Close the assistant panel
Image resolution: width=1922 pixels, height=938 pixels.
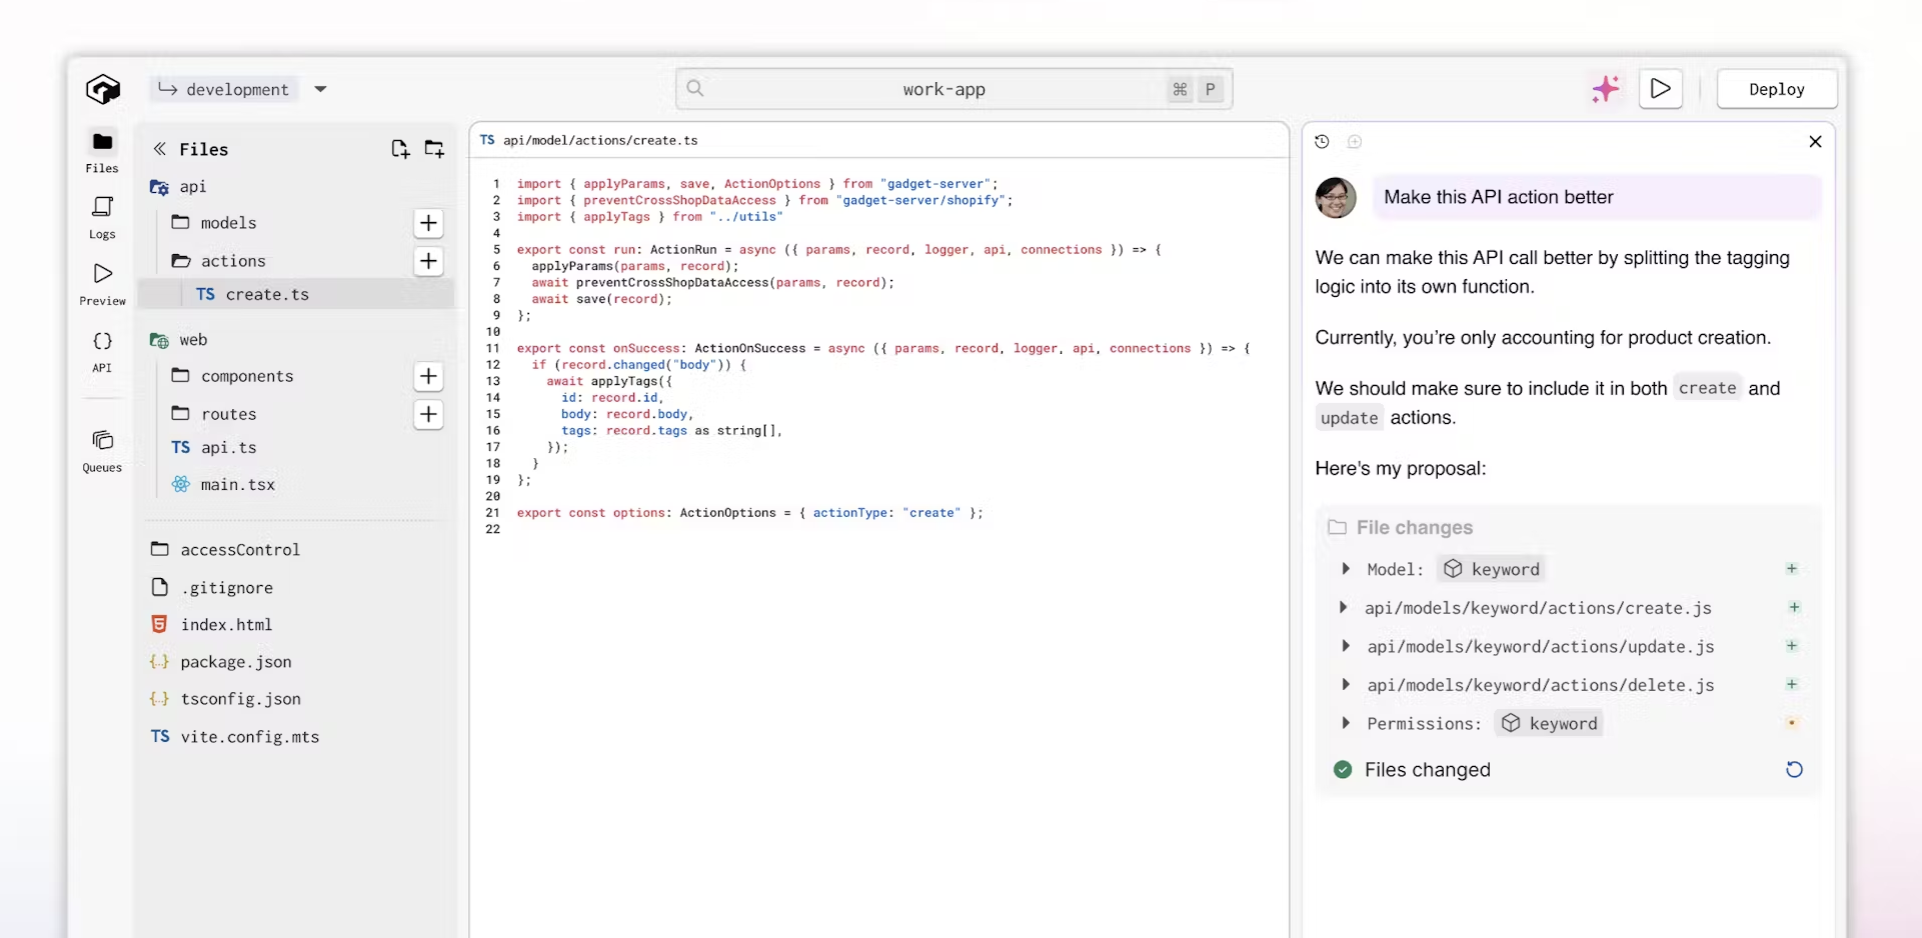1815,142
